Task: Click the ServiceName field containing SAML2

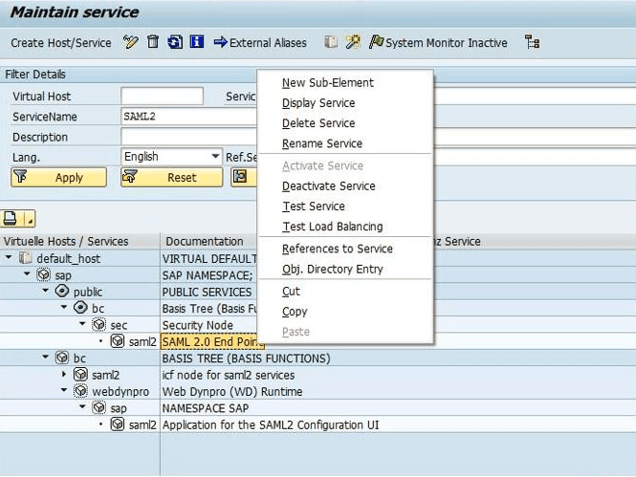Action: (x=189, y=116)
